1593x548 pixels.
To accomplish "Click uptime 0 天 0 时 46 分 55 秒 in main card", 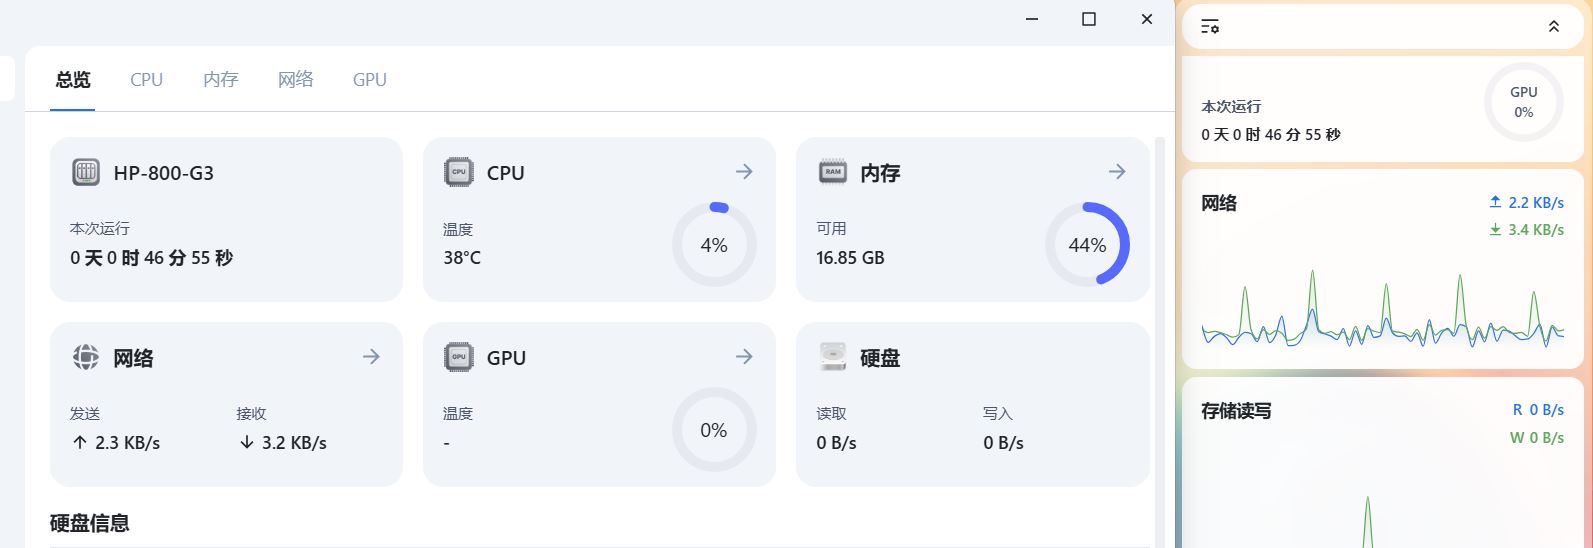I will pos(151,258).
